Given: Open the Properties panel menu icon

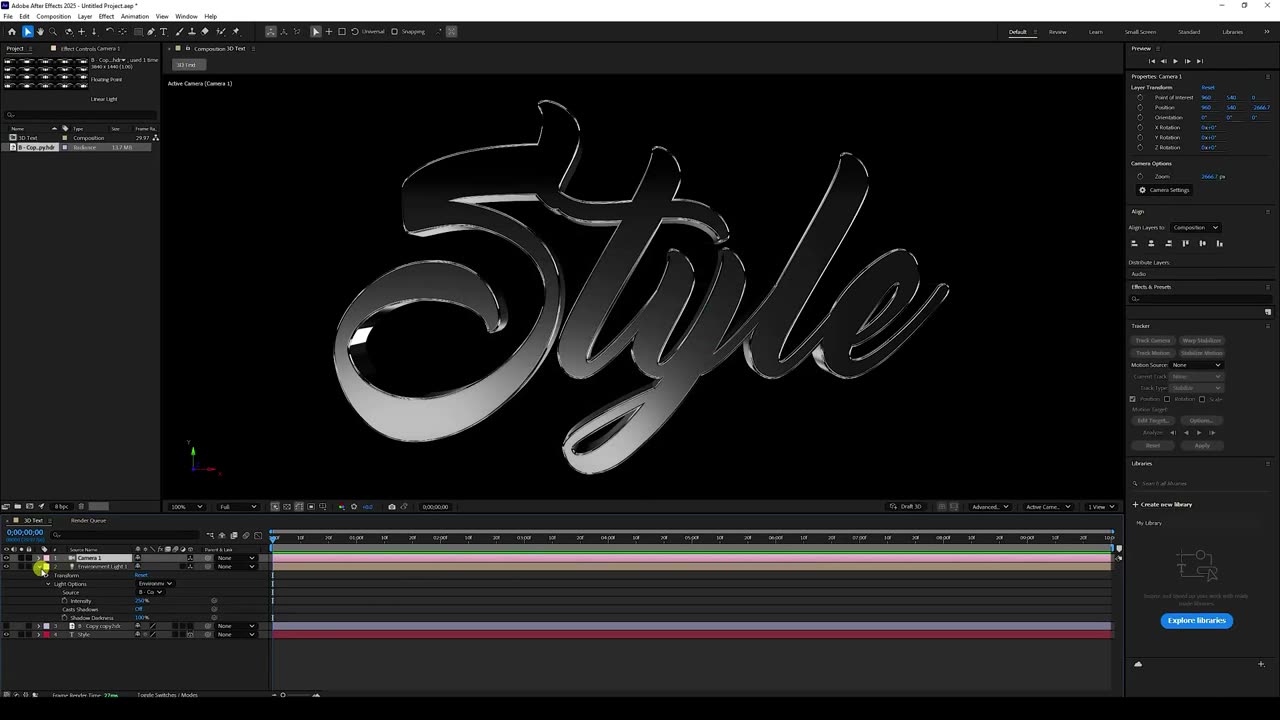Looking at the screenshot, I should [1269, 76].
